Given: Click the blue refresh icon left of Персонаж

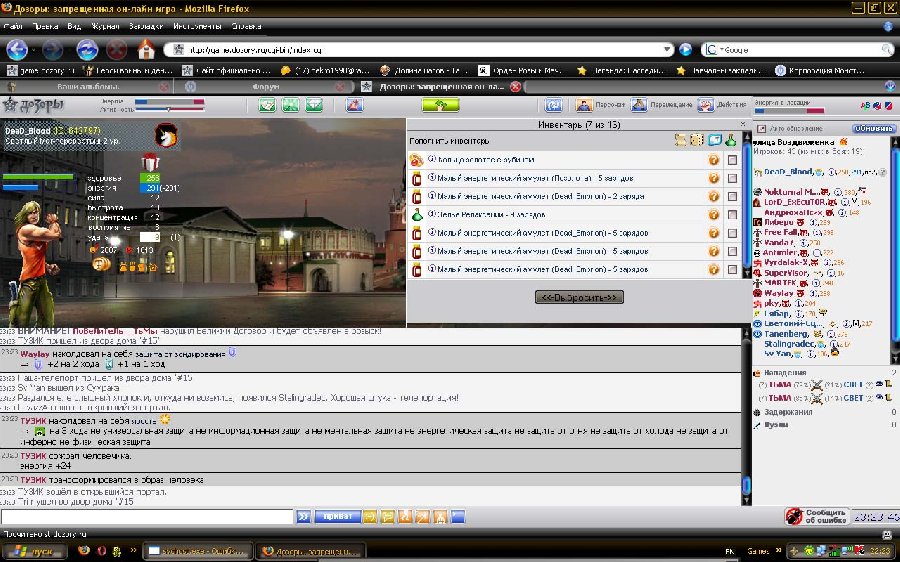Looking at the screenshot, I should [x=553, y=105].
